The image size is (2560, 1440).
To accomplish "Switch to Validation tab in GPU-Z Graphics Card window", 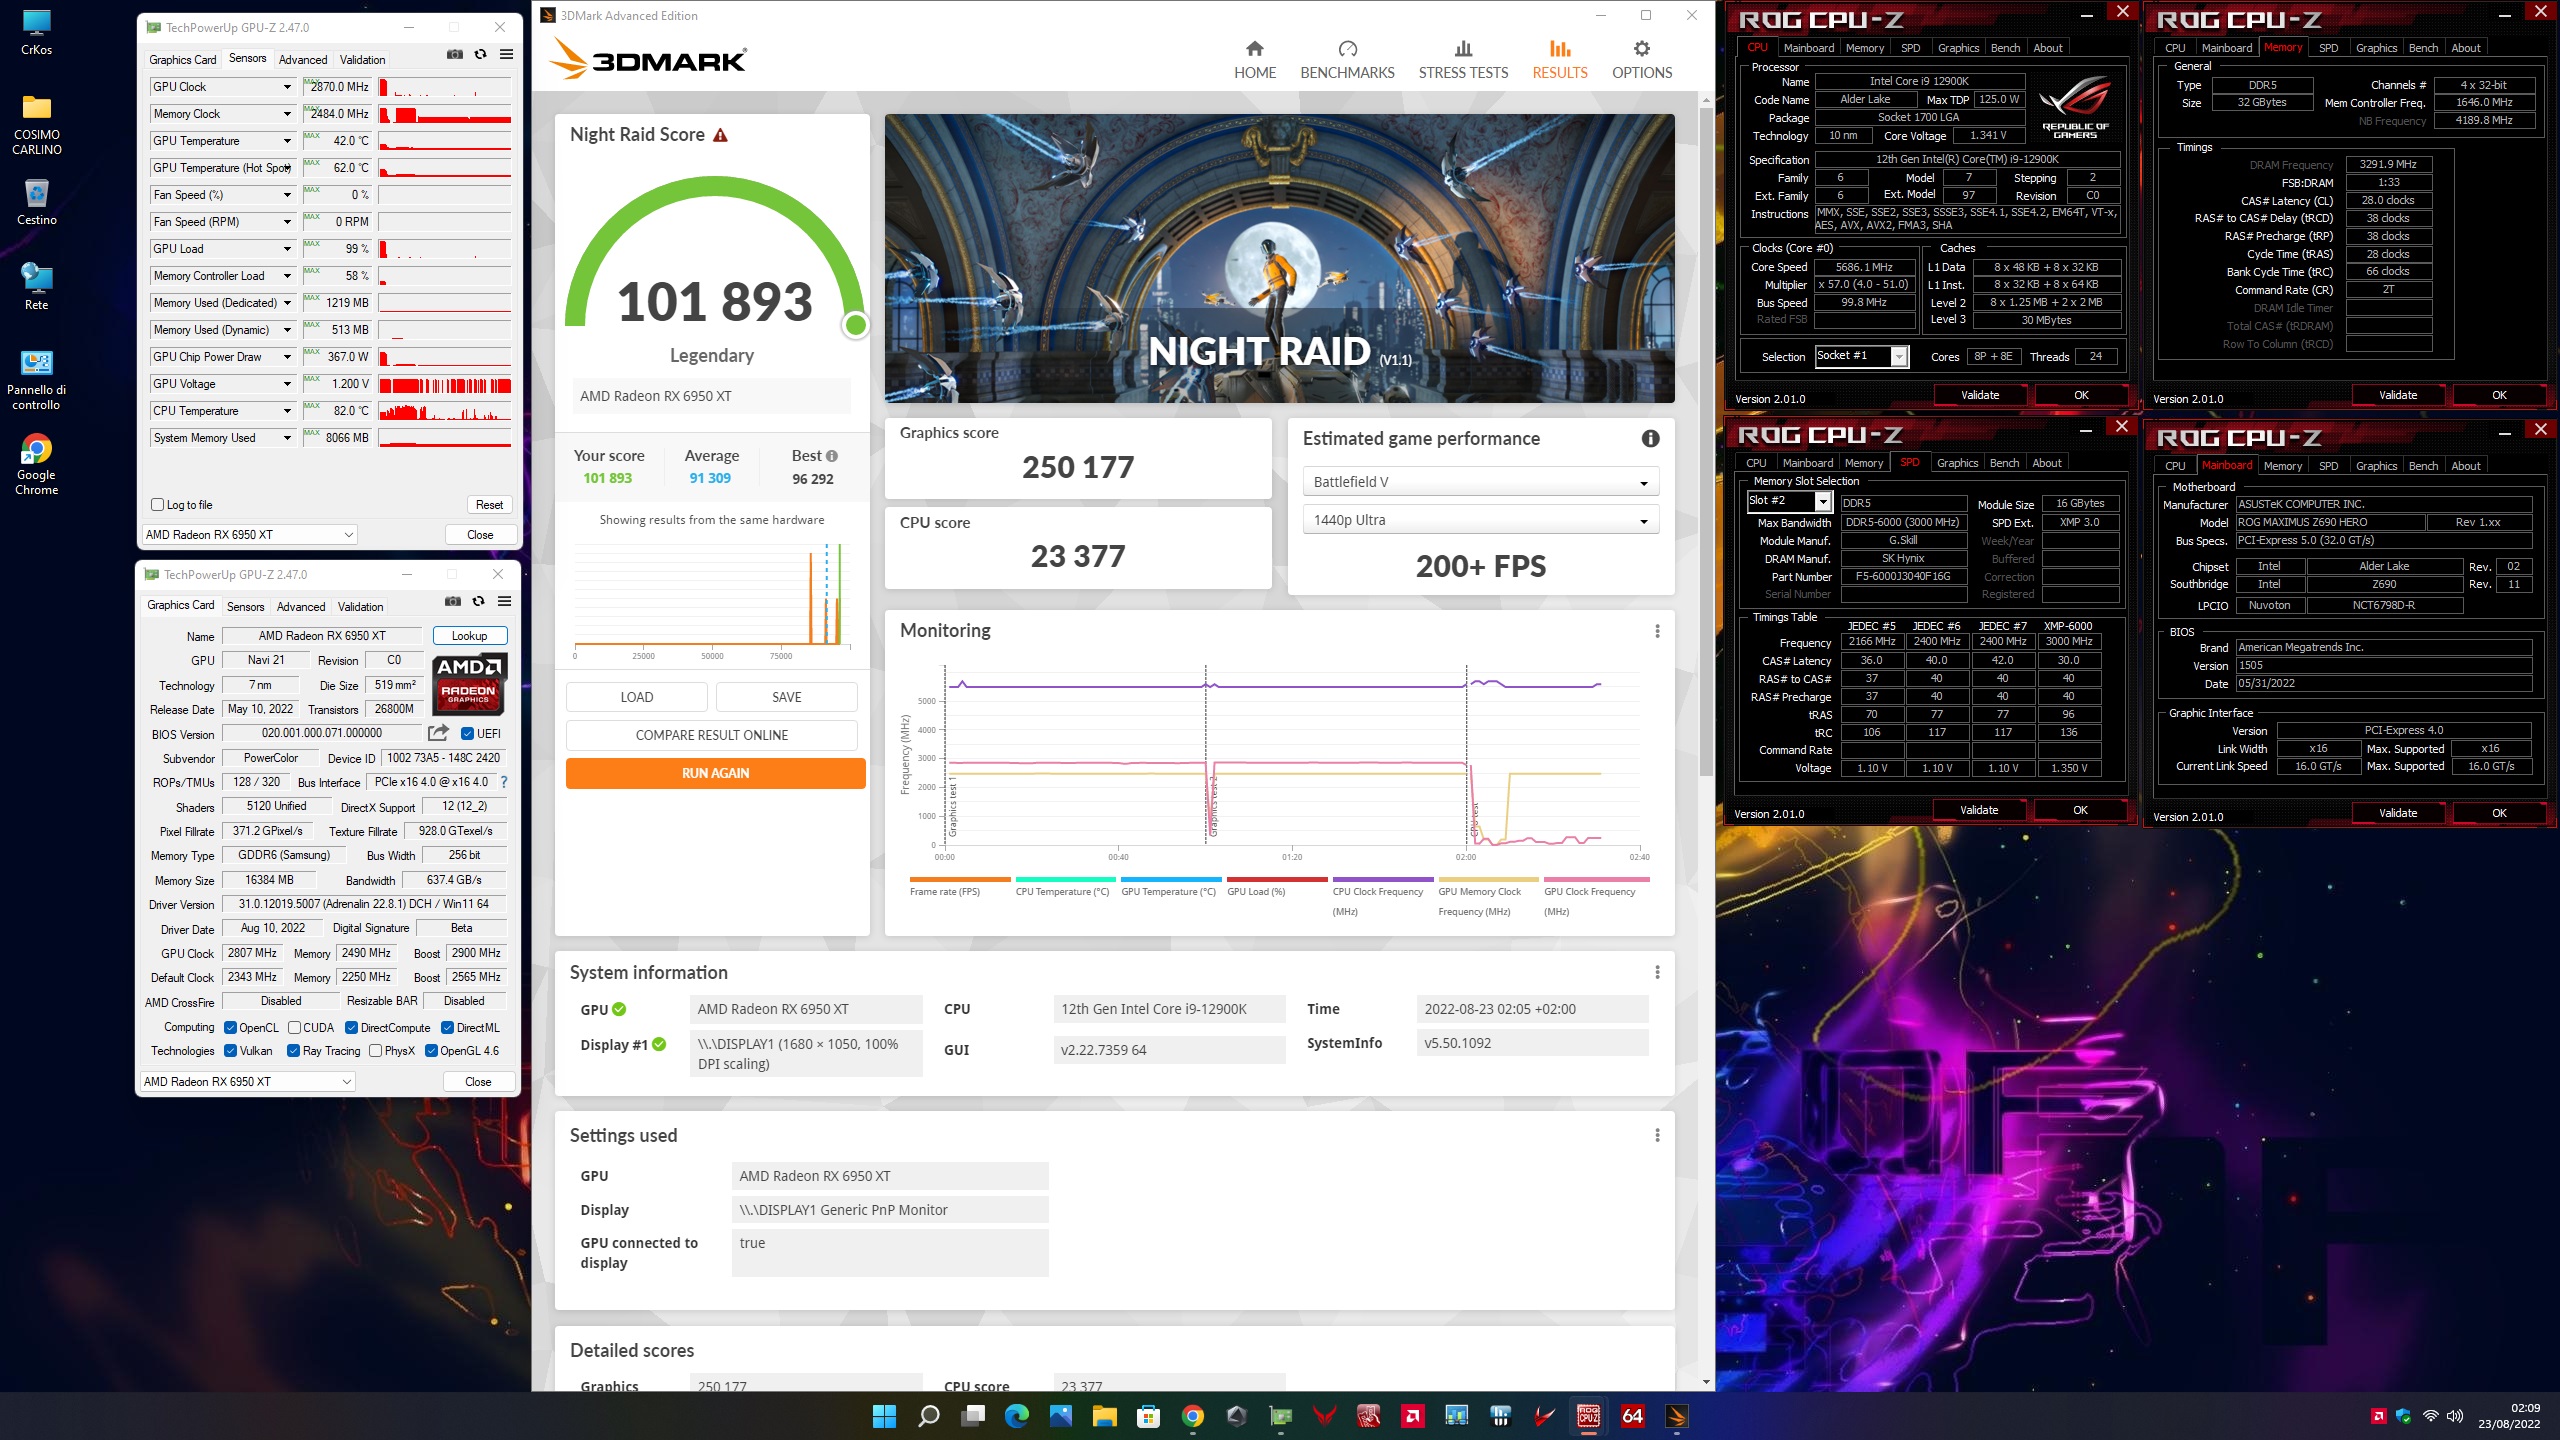I will 360,607.
